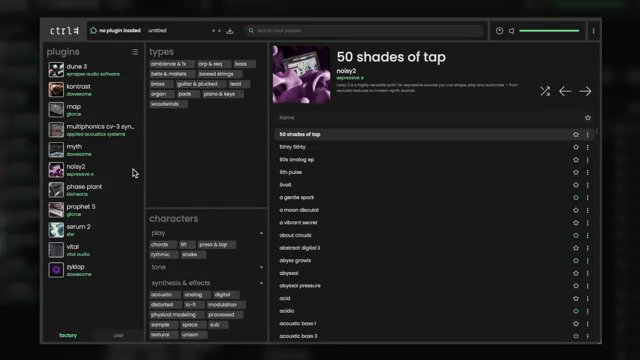The image size is (640, 360).
Task: Select the 9volt preset row
Action: 433,185
